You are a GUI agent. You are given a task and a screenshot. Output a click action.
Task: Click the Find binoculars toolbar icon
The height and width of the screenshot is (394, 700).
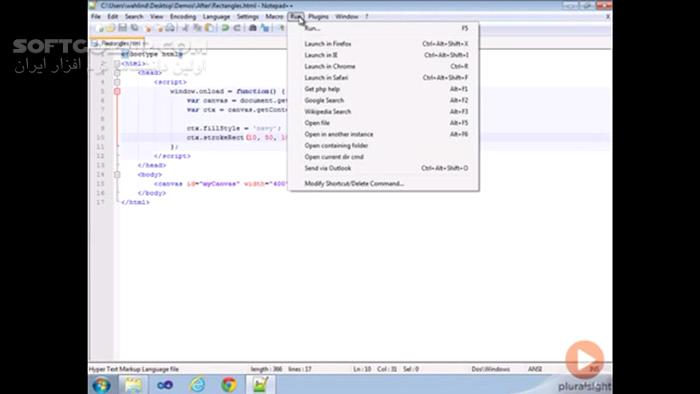tap(253, 28)
